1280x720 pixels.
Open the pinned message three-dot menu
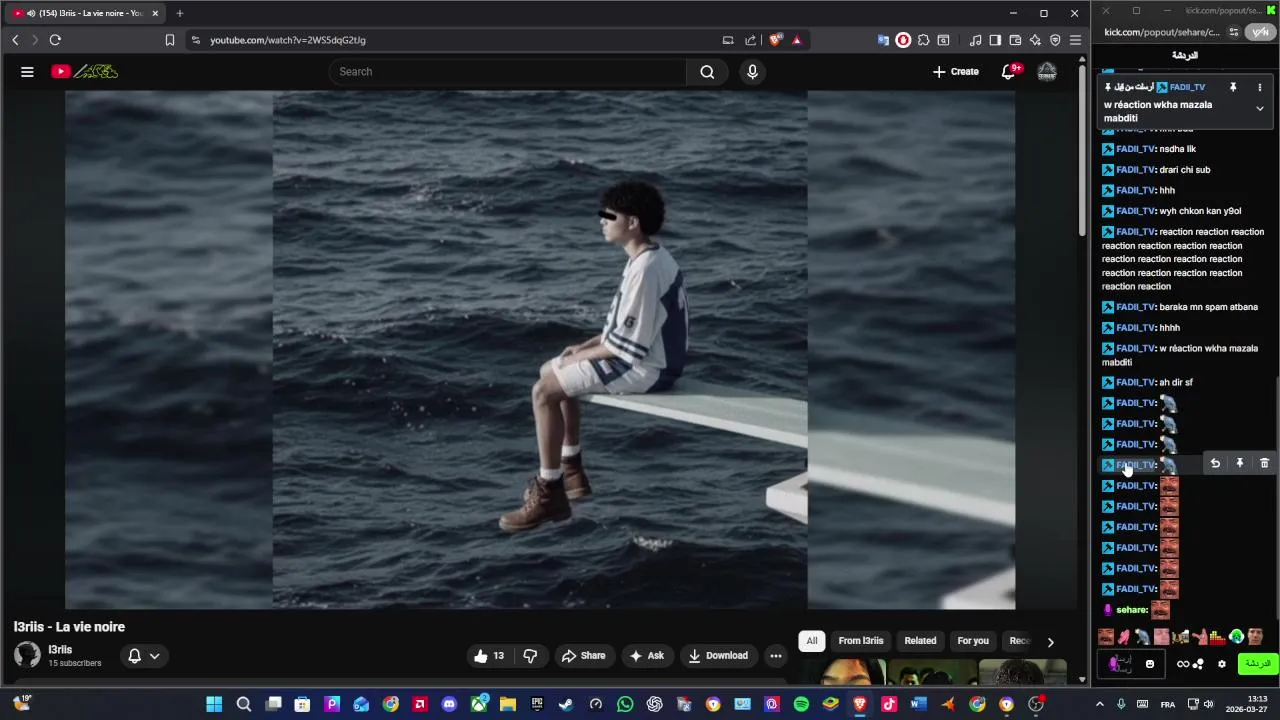coord(1260,88)
